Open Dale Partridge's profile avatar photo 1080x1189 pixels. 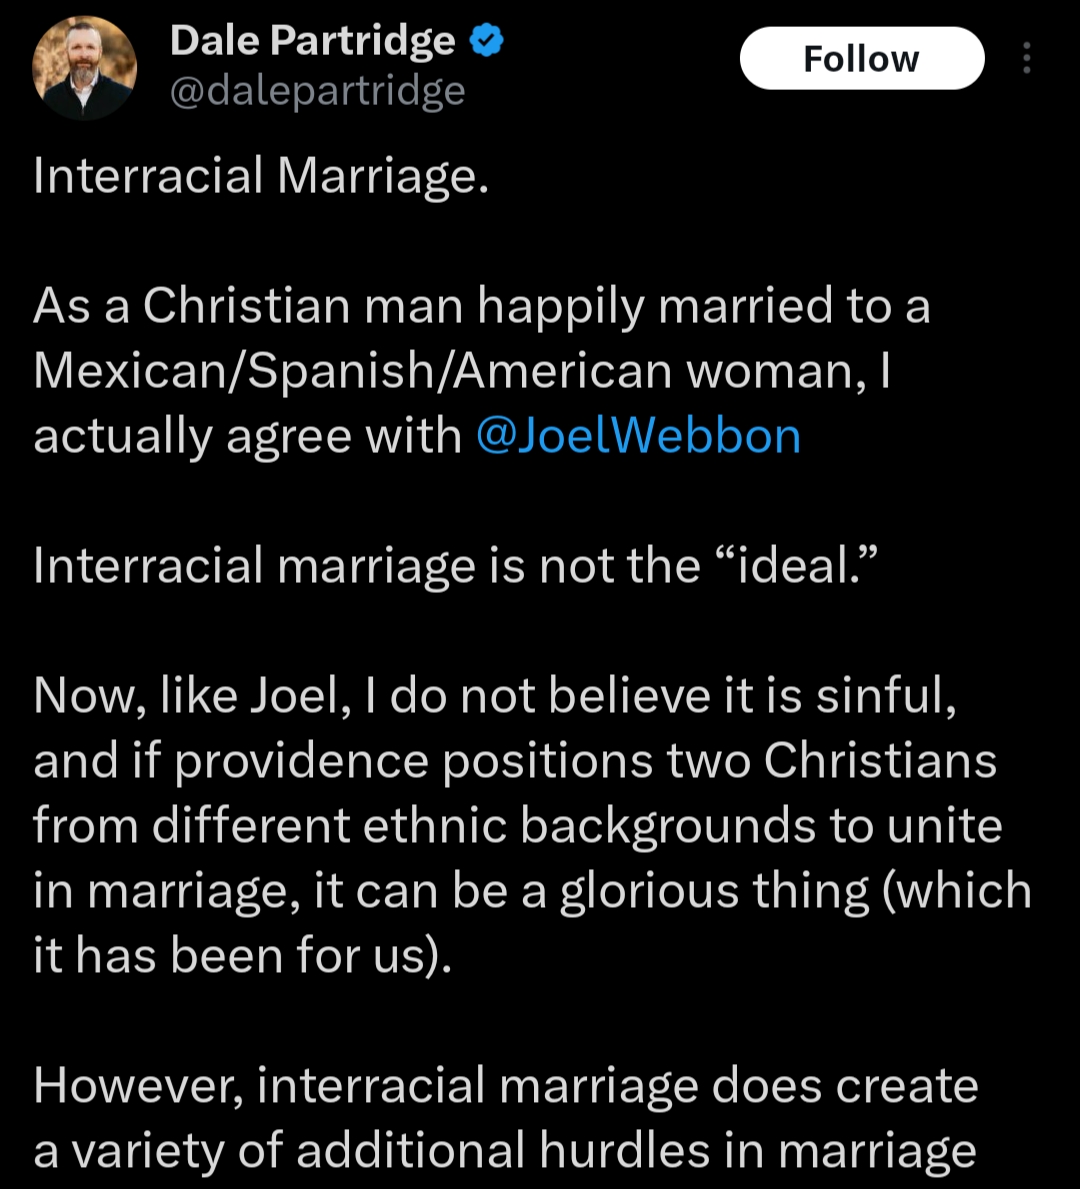pos(84,67)
